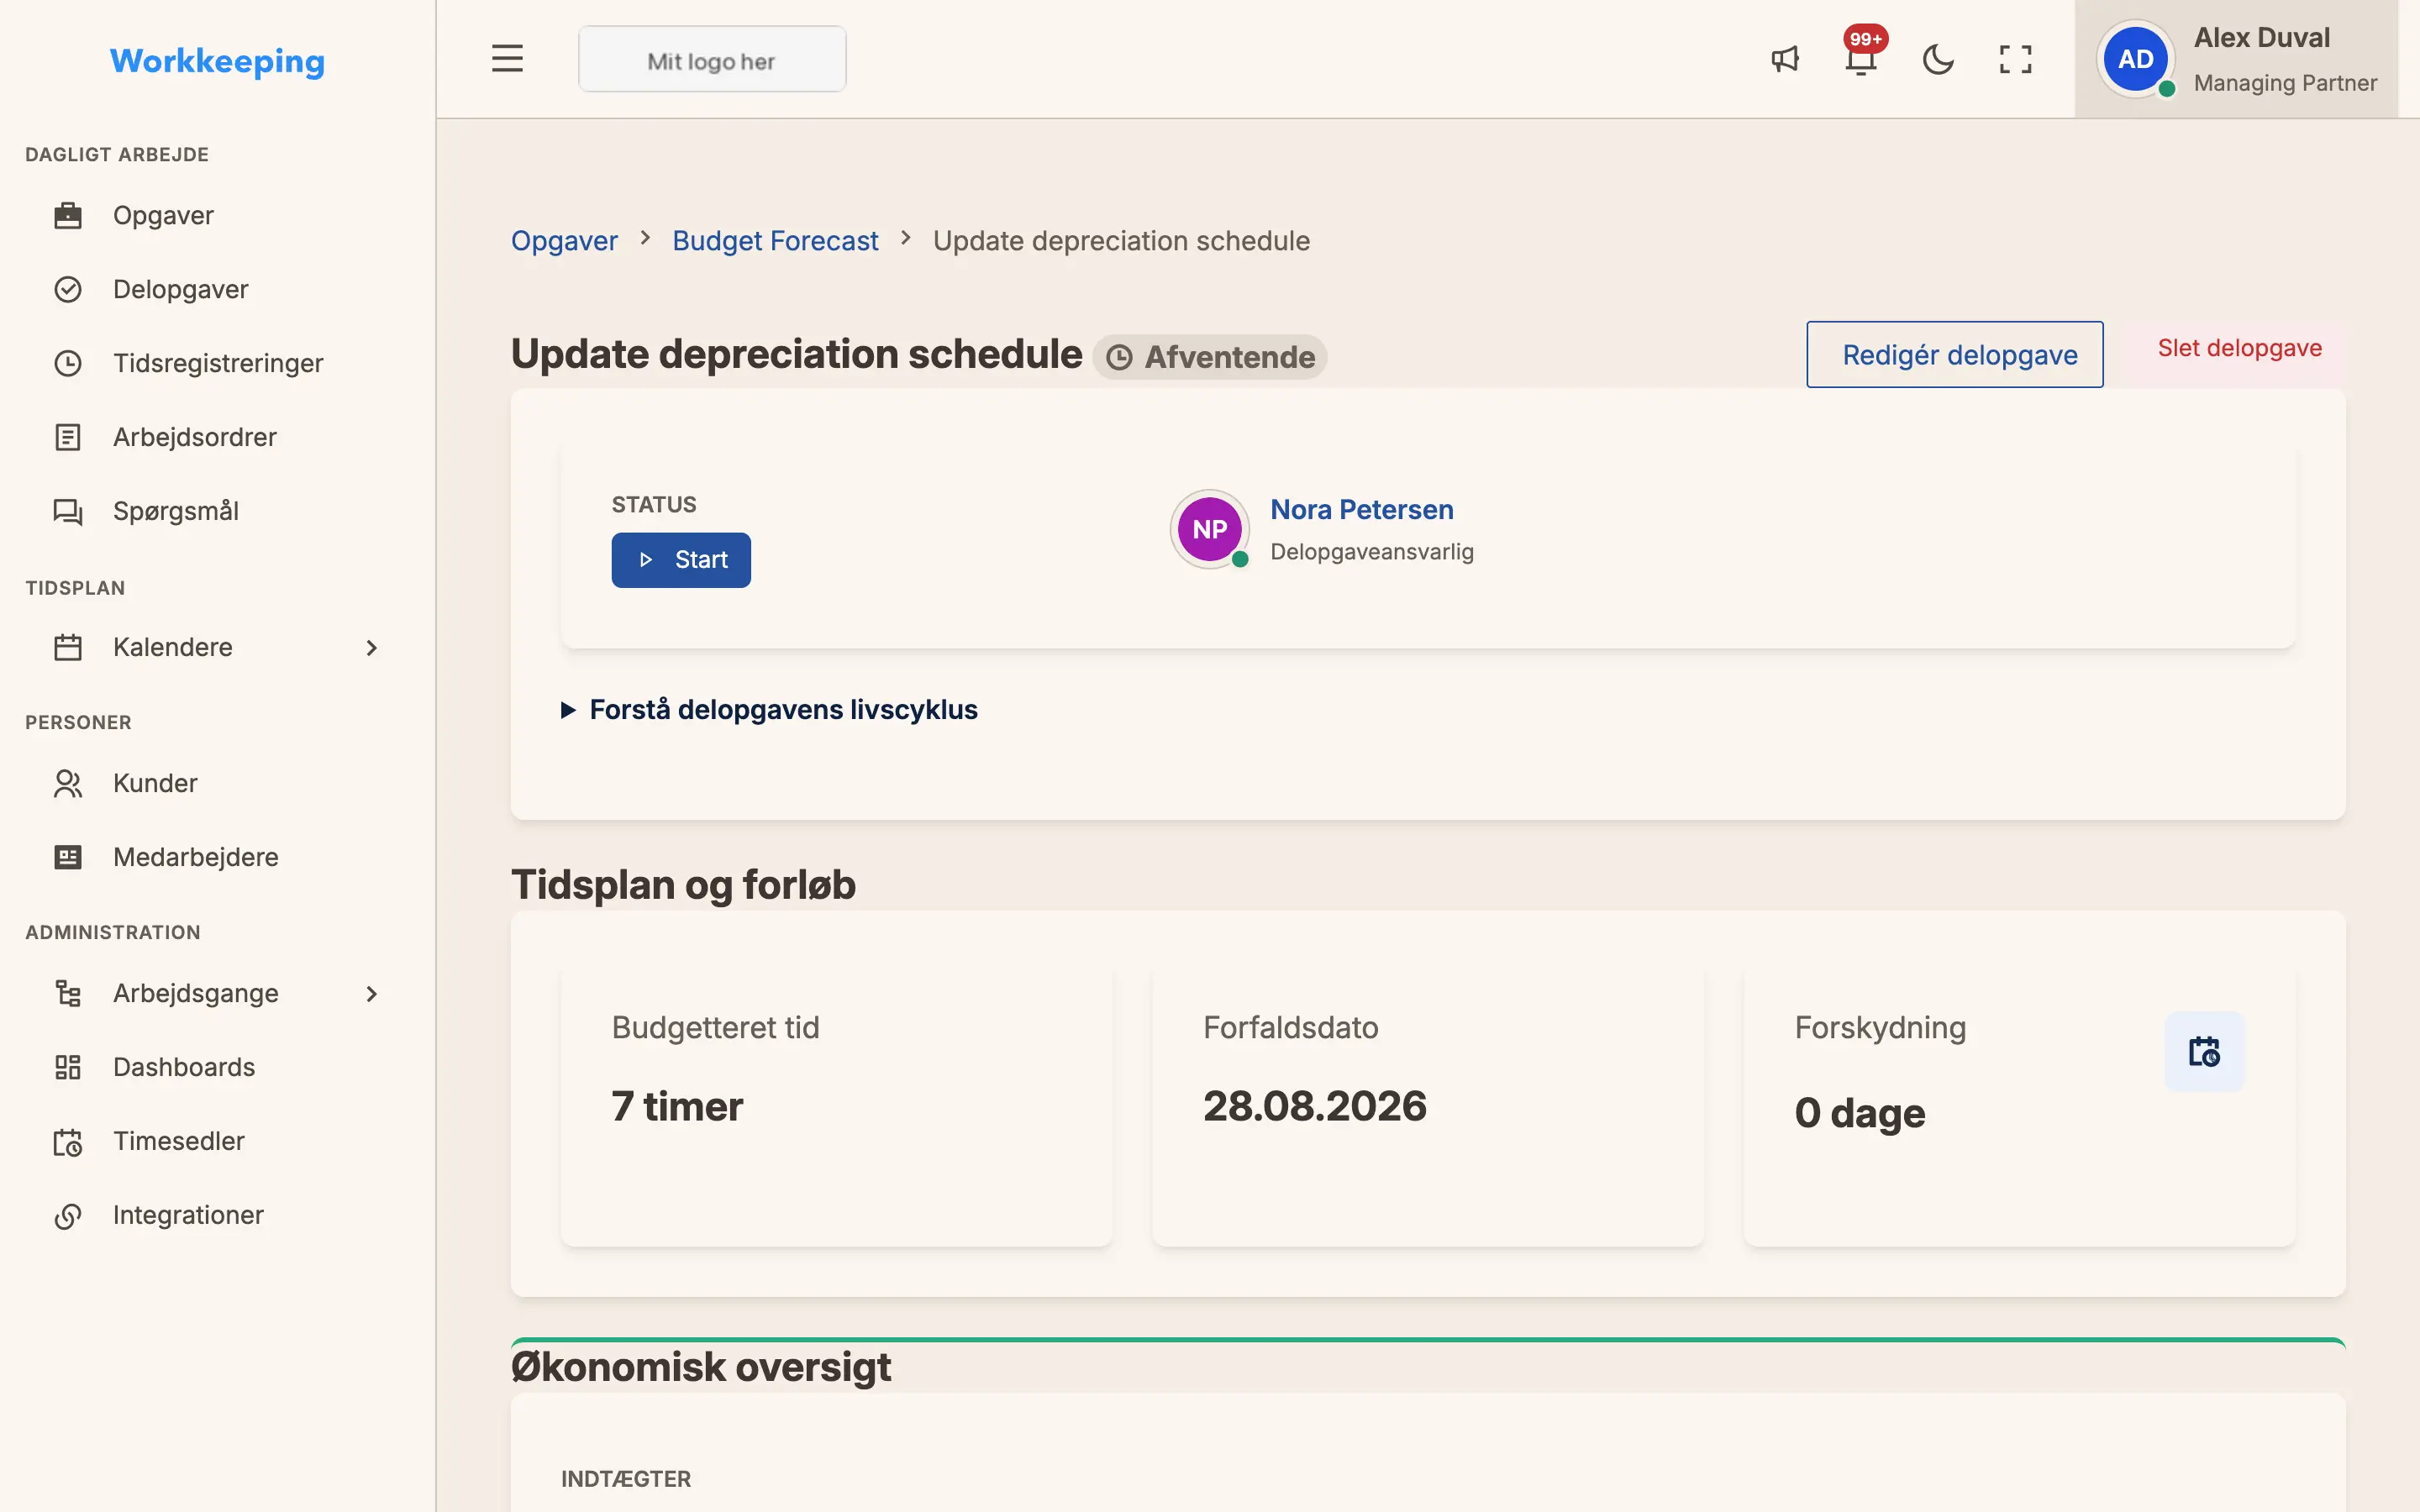Click the announcements megaphone icon
This screenshot has height=1512, width=2420.
tap(1785, 59)
